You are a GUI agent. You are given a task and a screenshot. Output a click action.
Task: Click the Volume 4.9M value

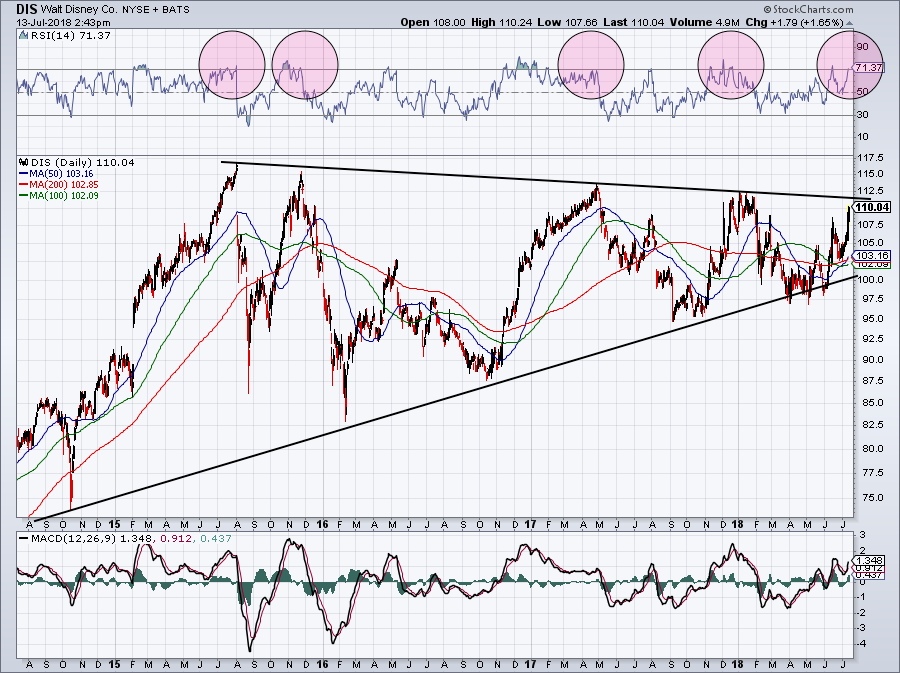pos(704,22)
